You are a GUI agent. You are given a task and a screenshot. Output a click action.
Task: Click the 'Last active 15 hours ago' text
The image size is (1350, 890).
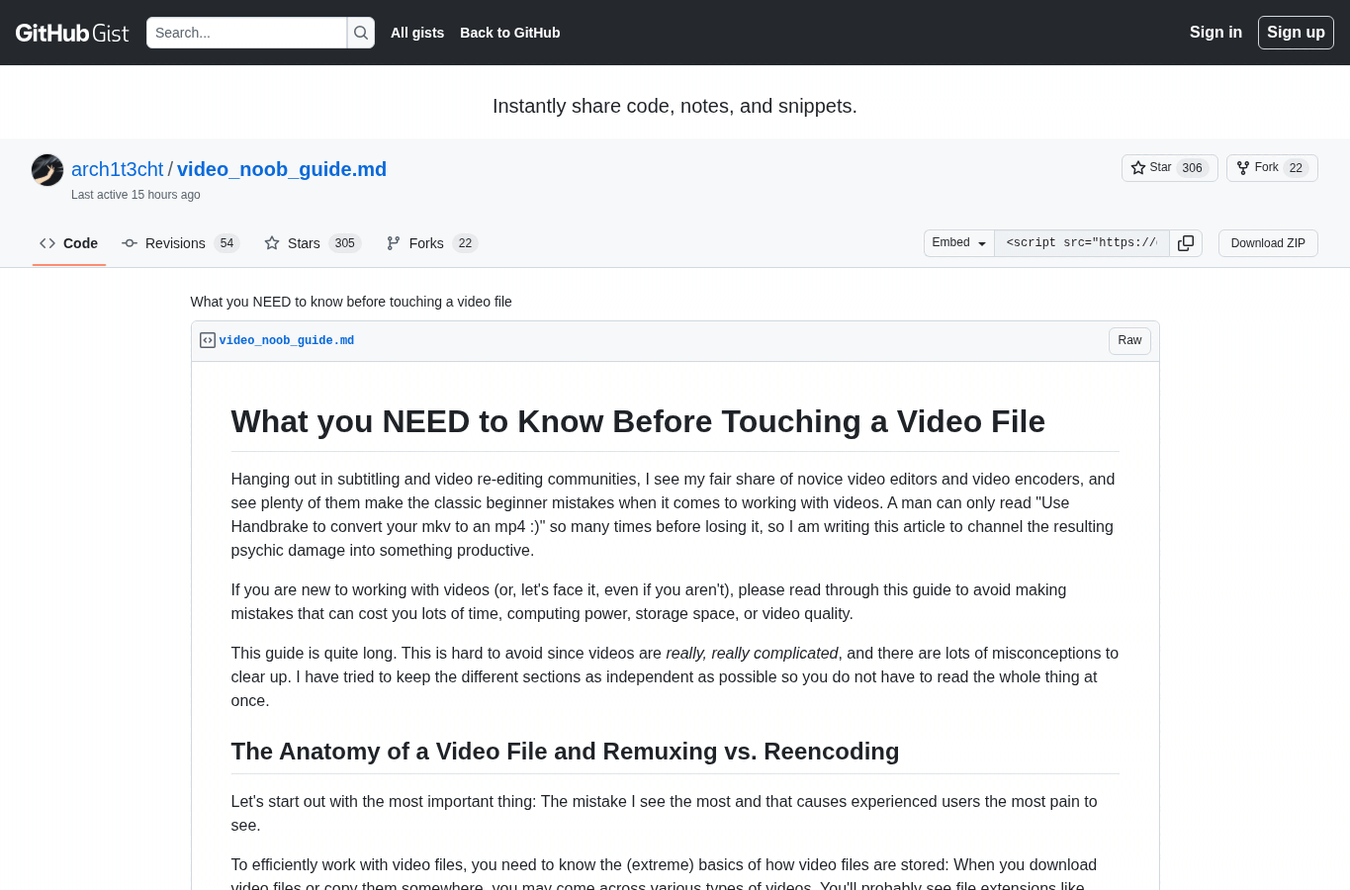(136, 195)
